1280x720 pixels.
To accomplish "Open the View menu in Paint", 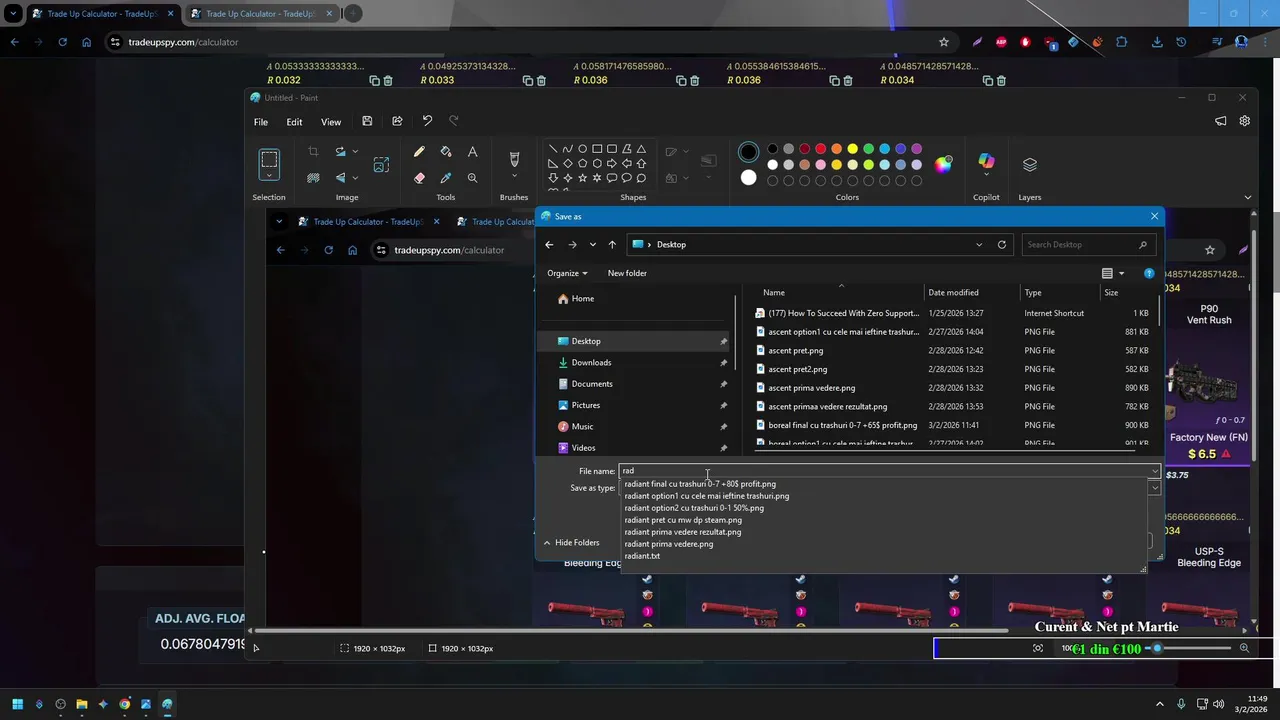I will 331,122.
